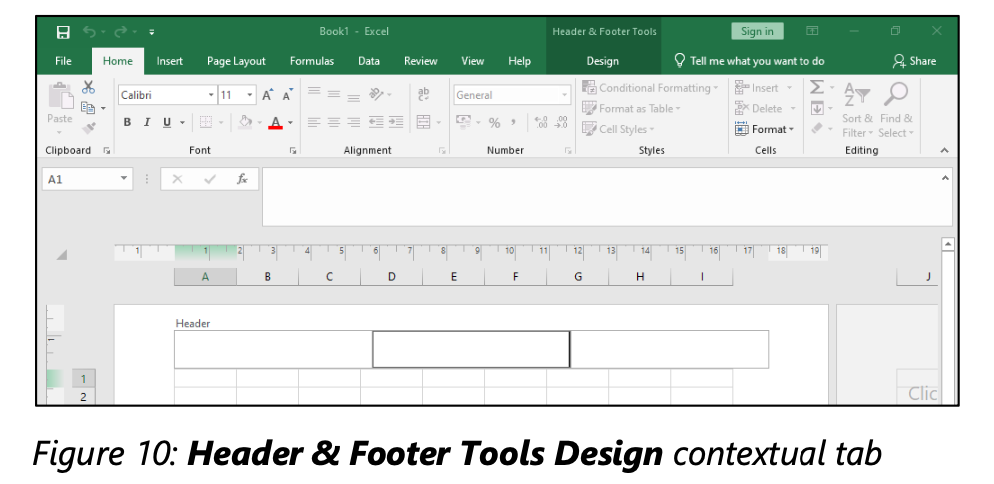Click the Undo arrow in the quick access toolbar

tap(89, 32)
